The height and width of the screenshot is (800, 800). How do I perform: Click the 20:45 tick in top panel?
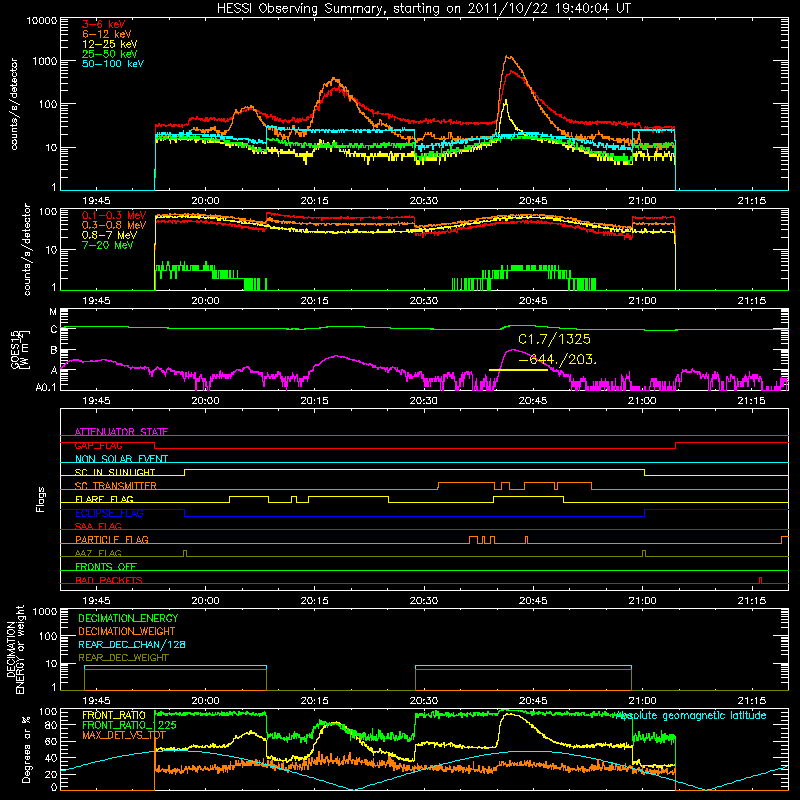[x=533, y=201]
